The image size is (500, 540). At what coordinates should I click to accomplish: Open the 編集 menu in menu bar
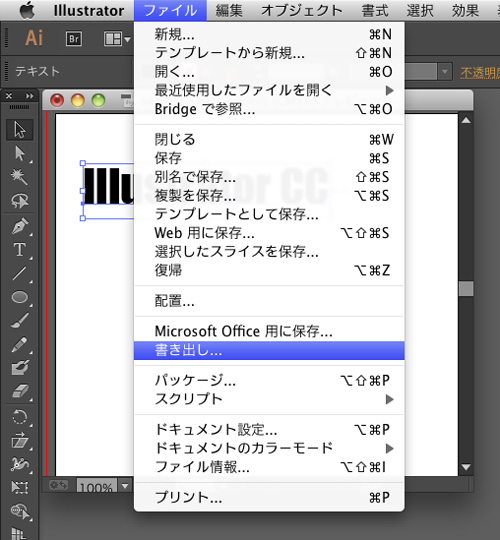click(229, 10)
